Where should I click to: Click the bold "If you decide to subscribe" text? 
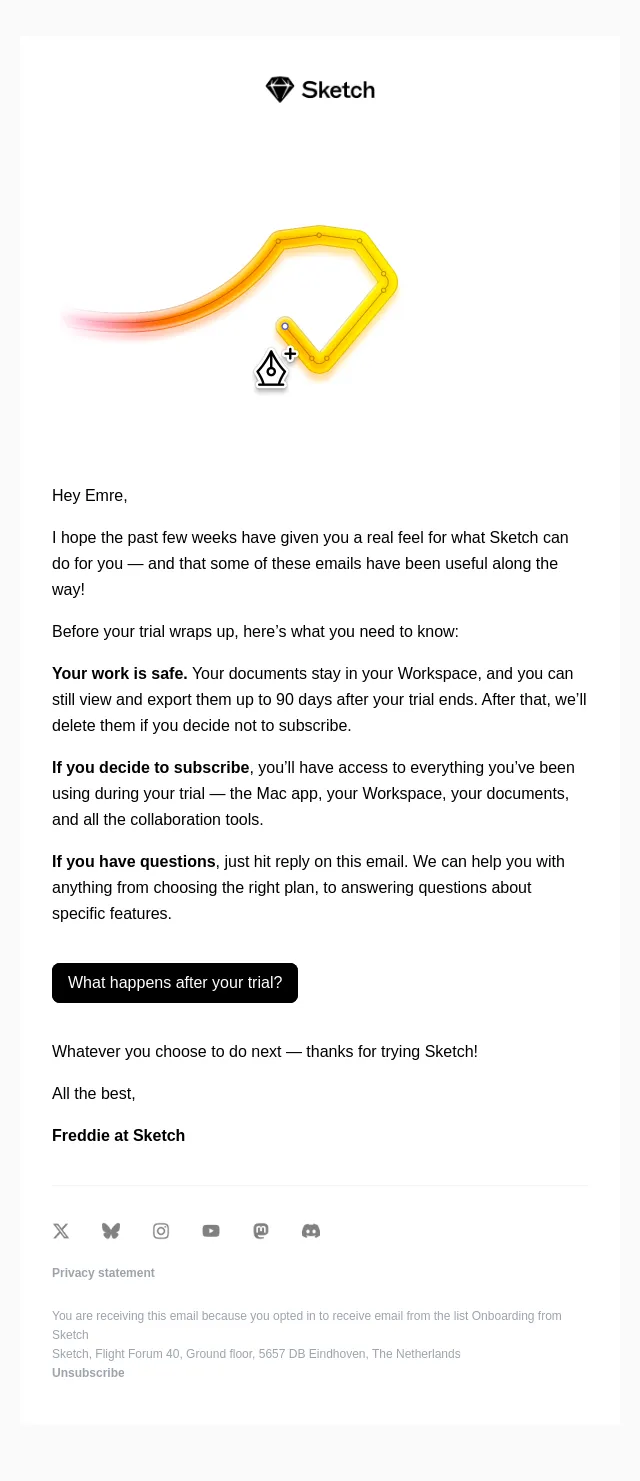click(x=150, y=768)
